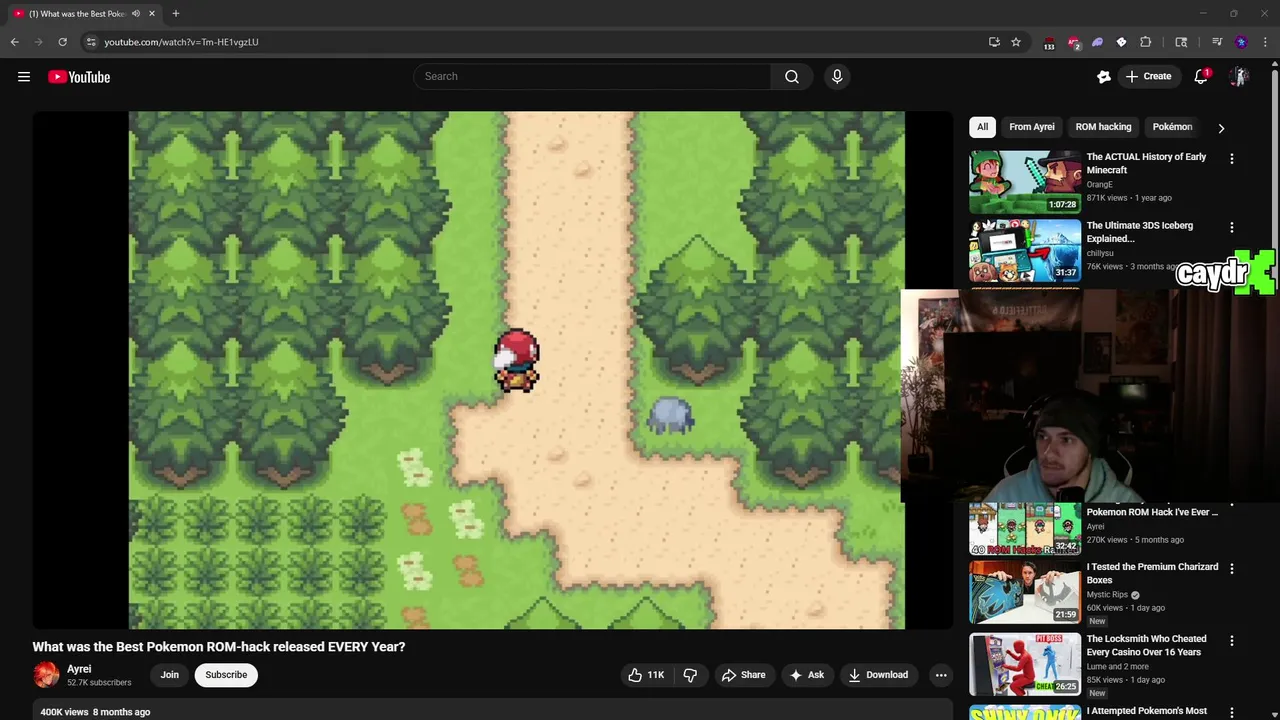Bookmark this page with the star
Viewport: 1280px width, 720px height.
[1016, 42]
